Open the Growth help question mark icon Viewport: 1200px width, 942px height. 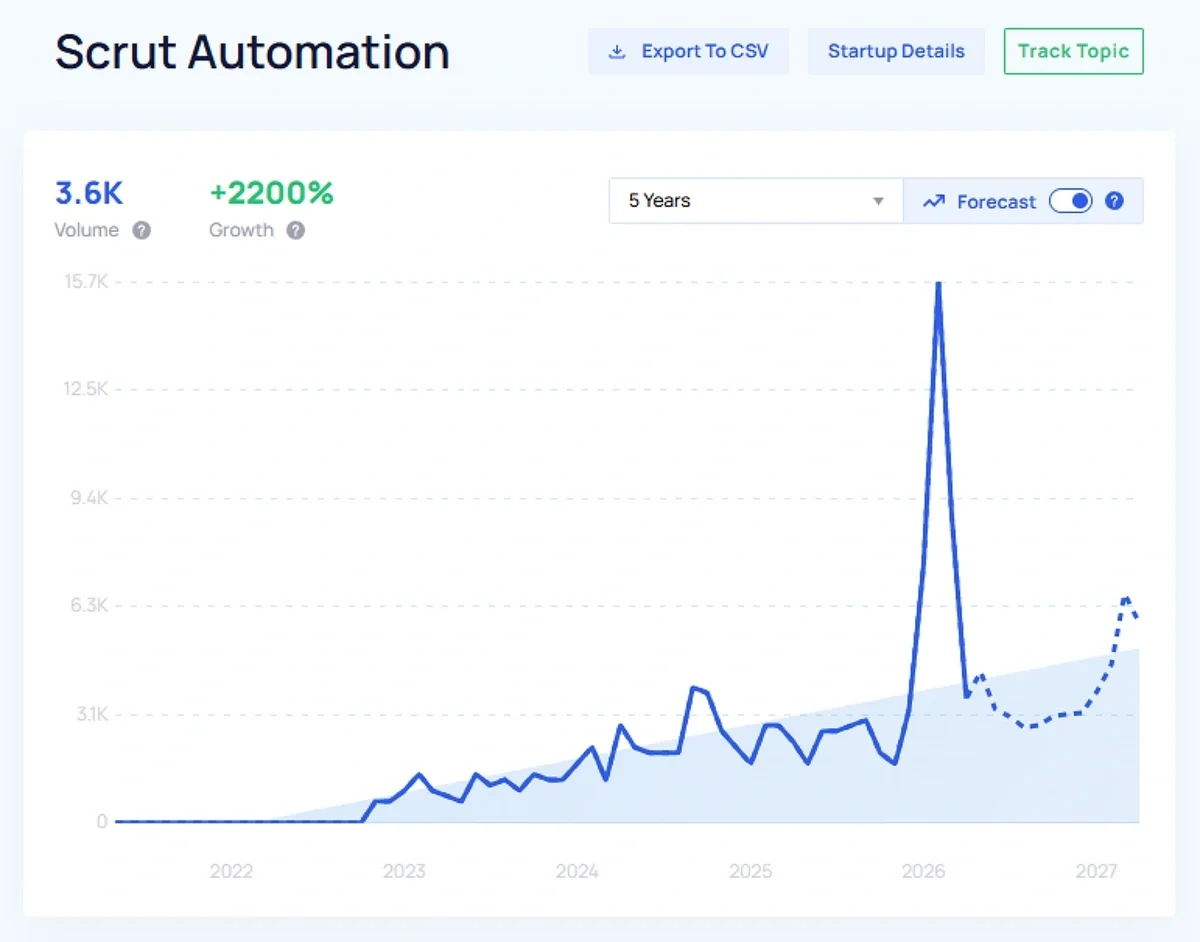(296, 230)
